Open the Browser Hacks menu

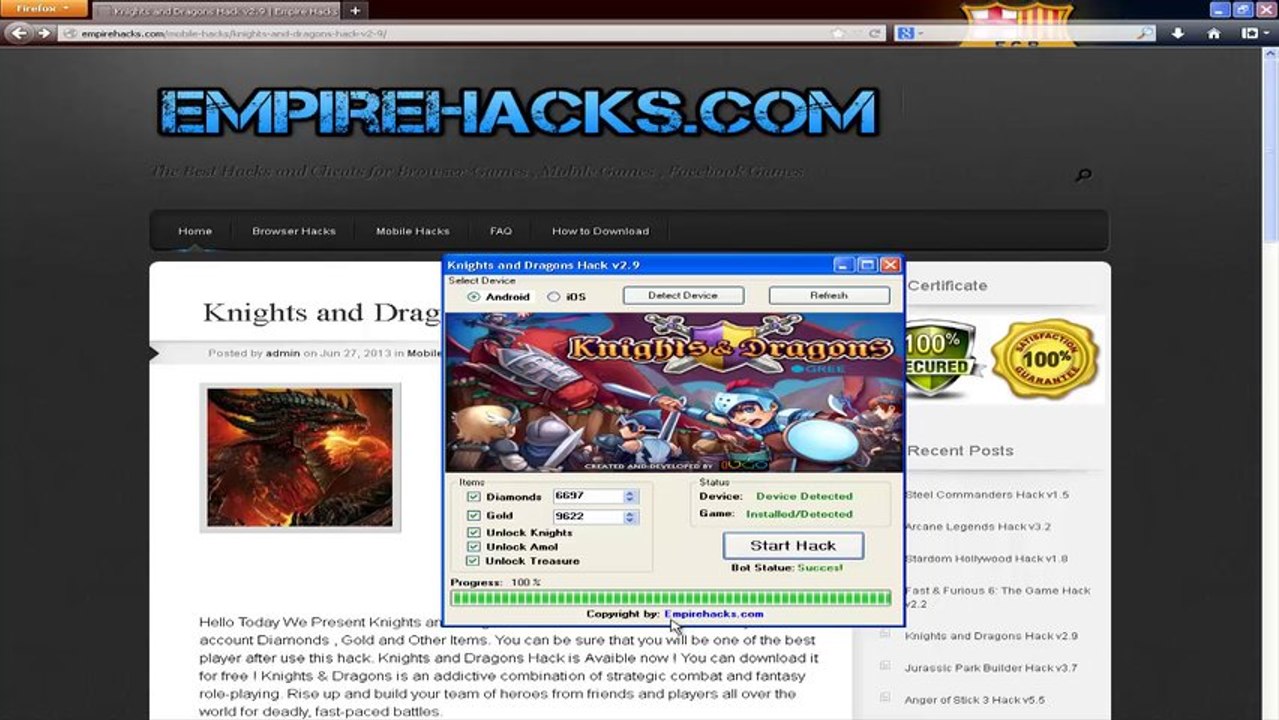pyautogui.click(x=294, y=231)
